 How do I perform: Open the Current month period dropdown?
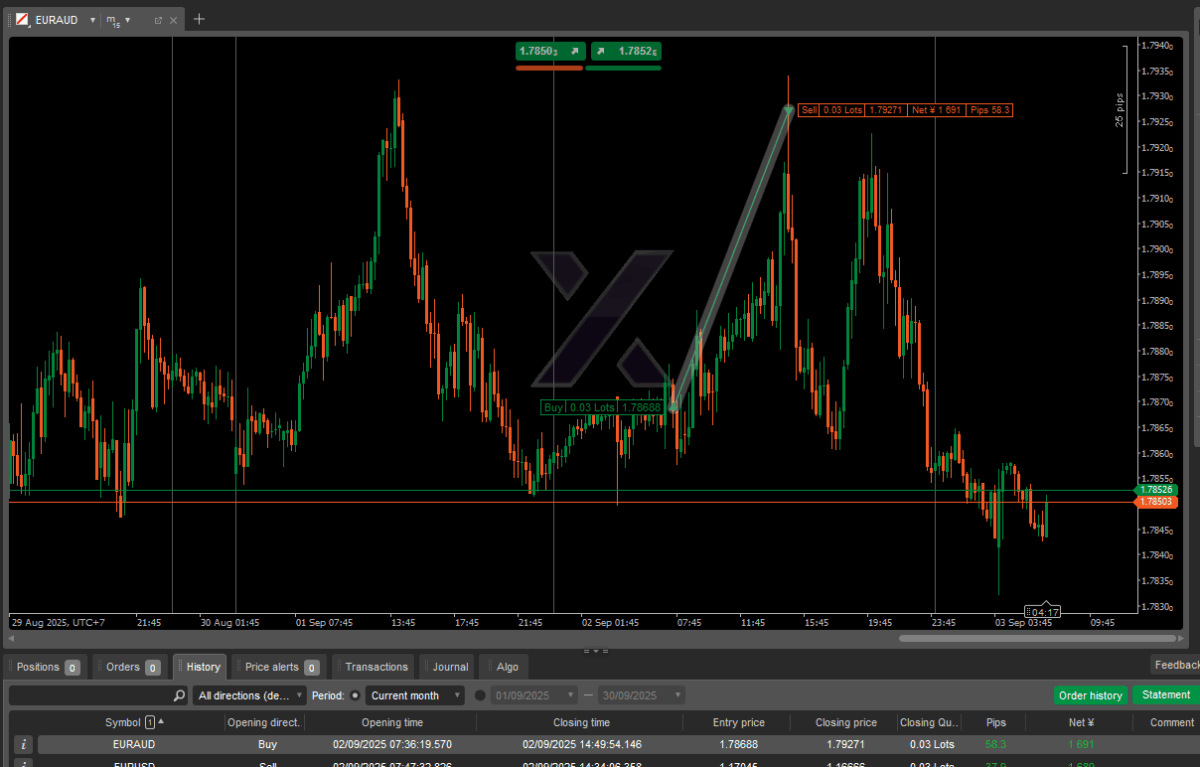coord(415,695)
